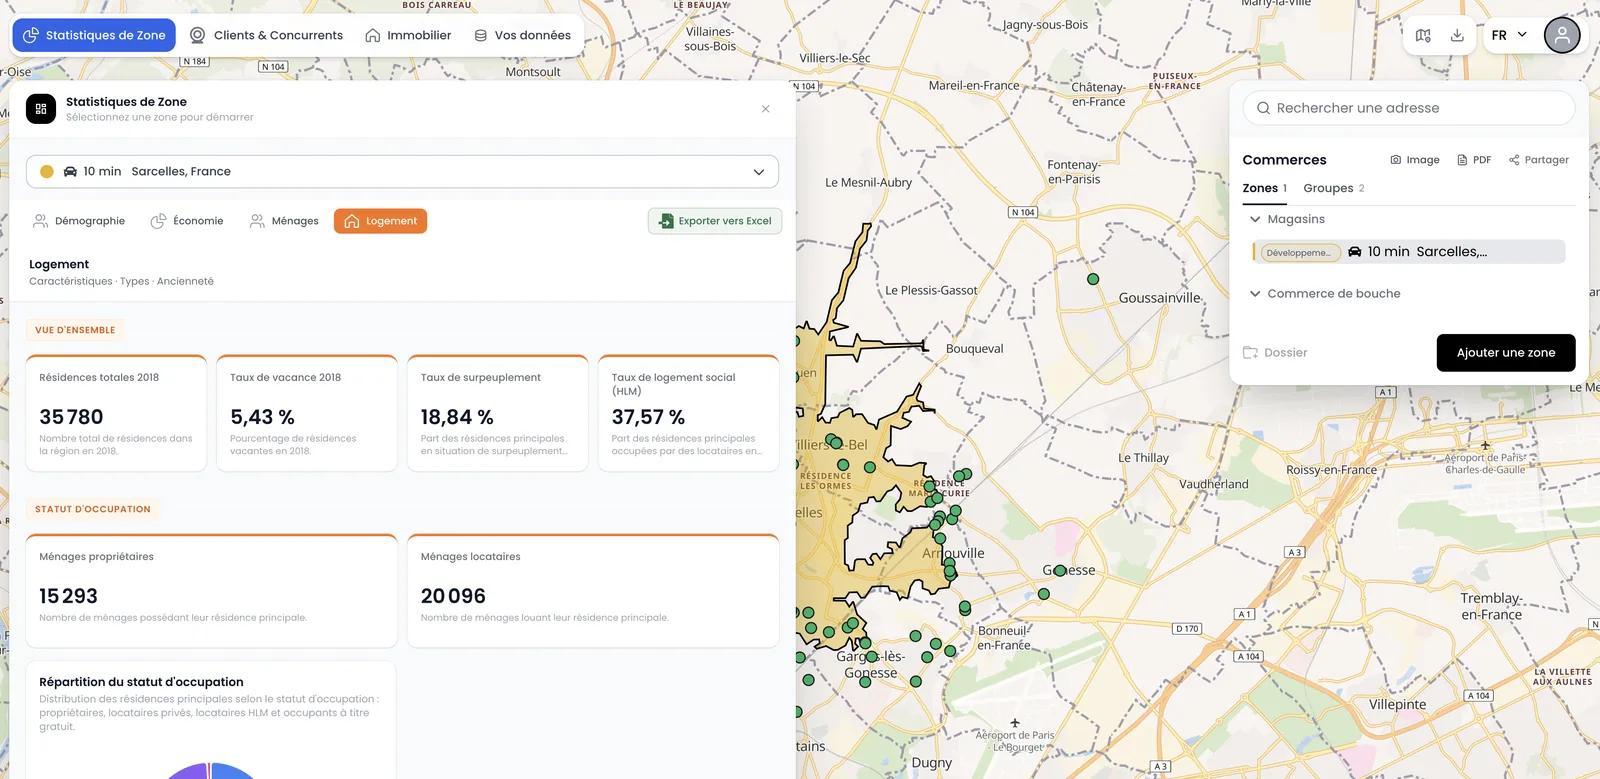This screenshot has height=779, width=1600.
Task: Click the Immobilier house icon
Action: click(373, 35)
